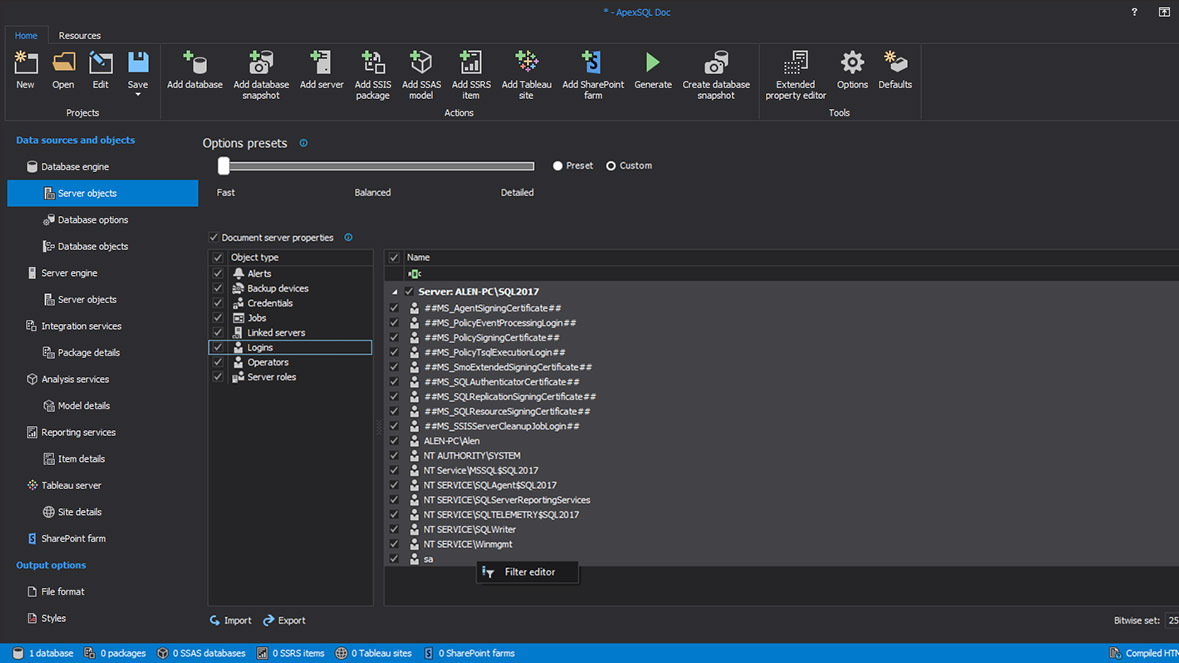Image resolution: width=1179 pixels, height=663 pixels.
Task: Click Add database snapshot icon
Action: click(261, 62)
